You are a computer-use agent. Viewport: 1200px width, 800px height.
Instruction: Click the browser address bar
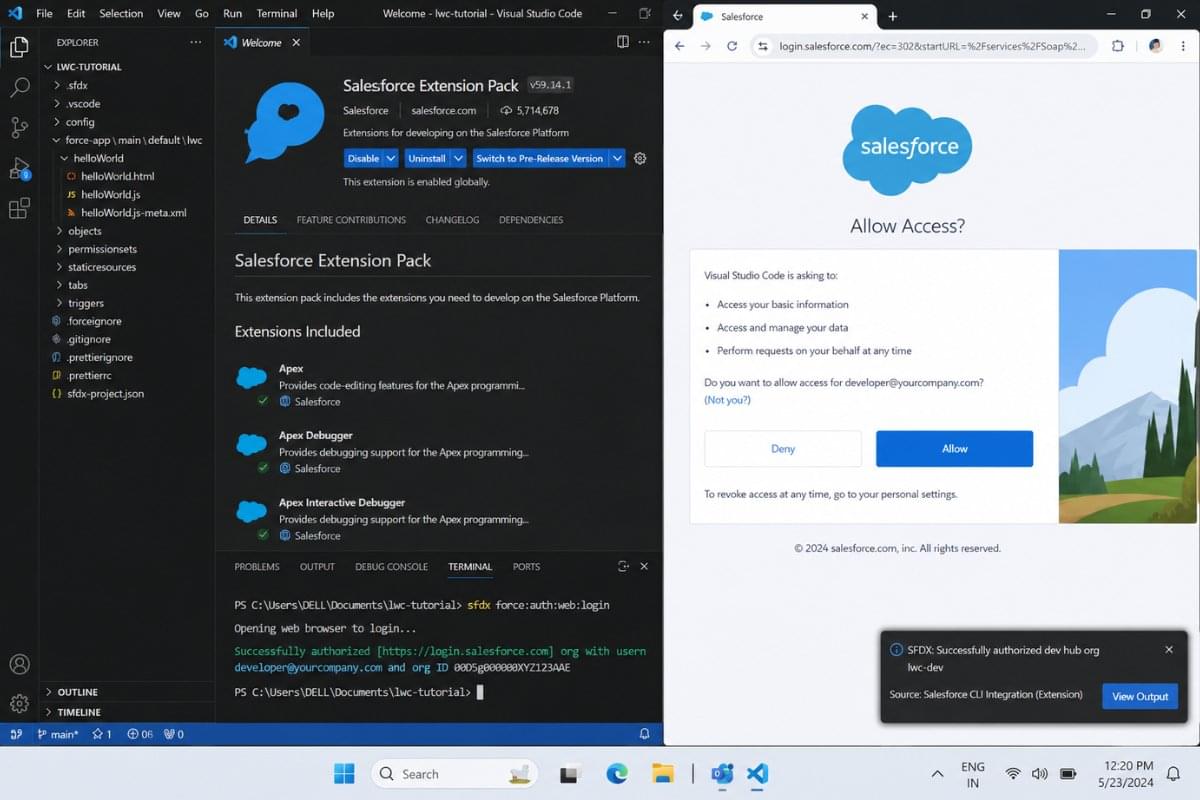pyautogui.click(x=925, y=46)
